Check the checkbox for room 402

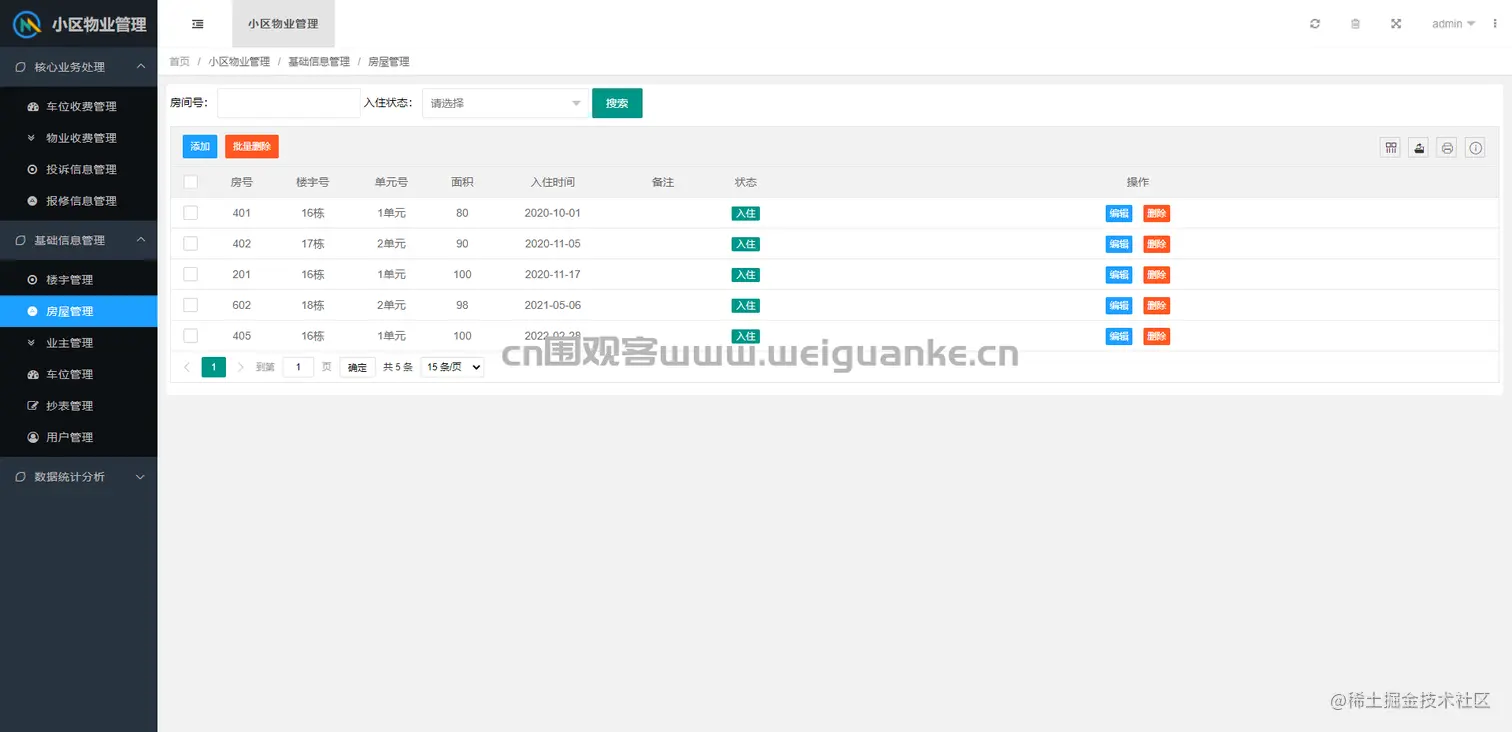coord(191,244)
